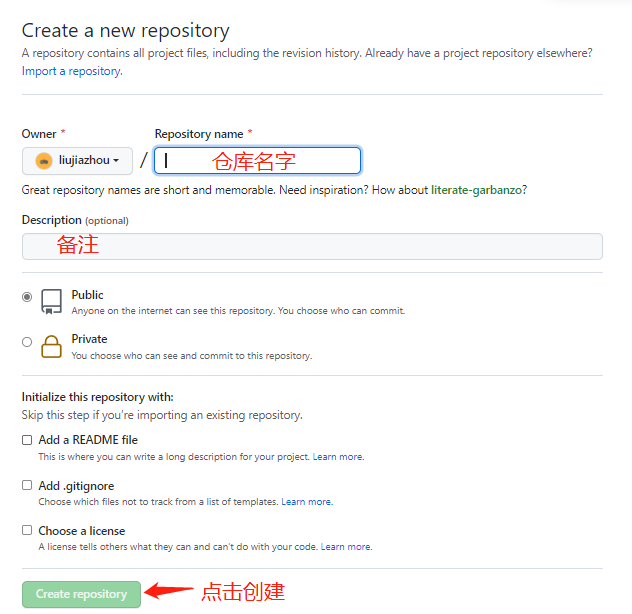Focus the Description text field
This screenshot has height=614, width=632.
pyautogui.click(x=312, y=246)
